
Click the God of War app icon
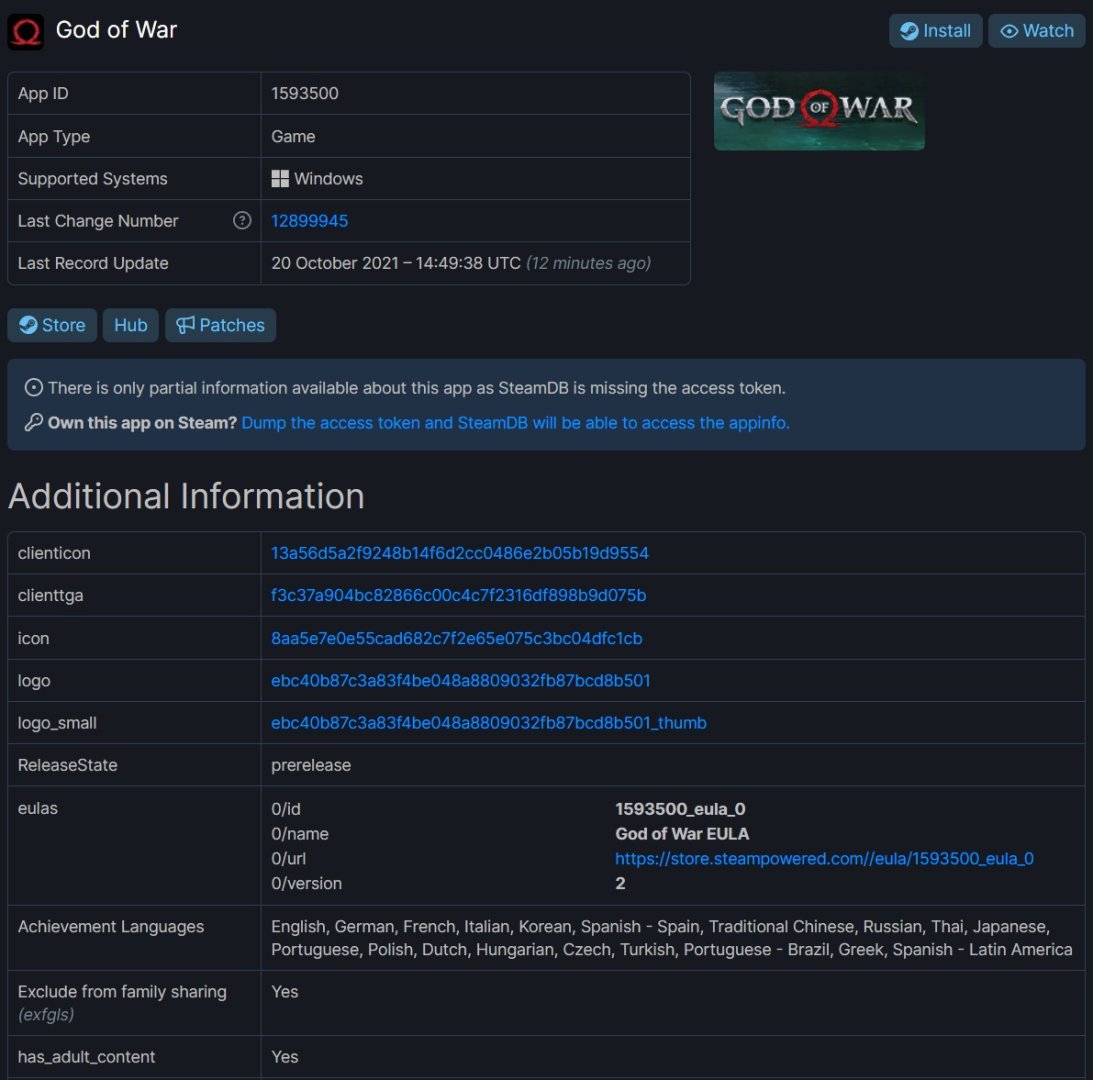(26, 31)
